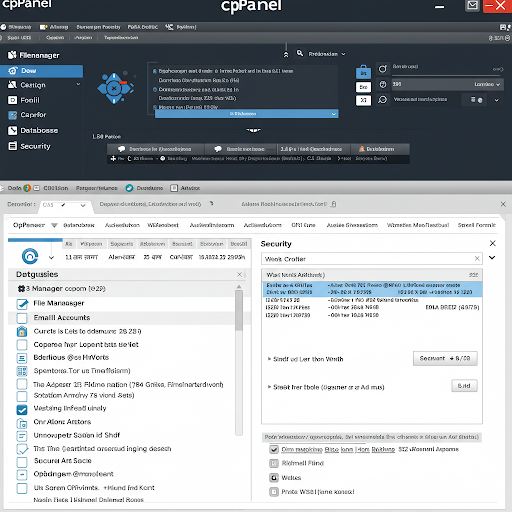The image size is (512, 512).
Task: Click the mail envelope icon in the title bar
Action: click(472, 6)
